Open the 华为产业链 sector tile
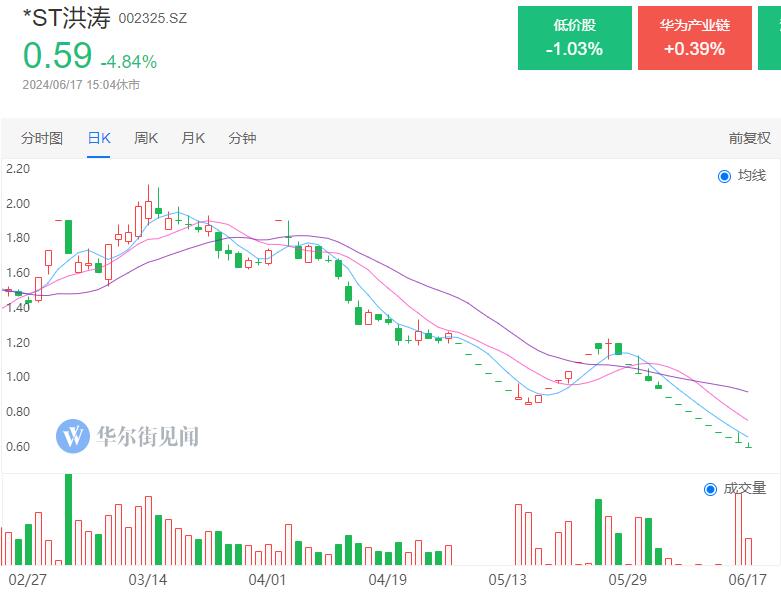Image resolution: width=781 pixels, height=594 pixels. [x=695, y=38]
